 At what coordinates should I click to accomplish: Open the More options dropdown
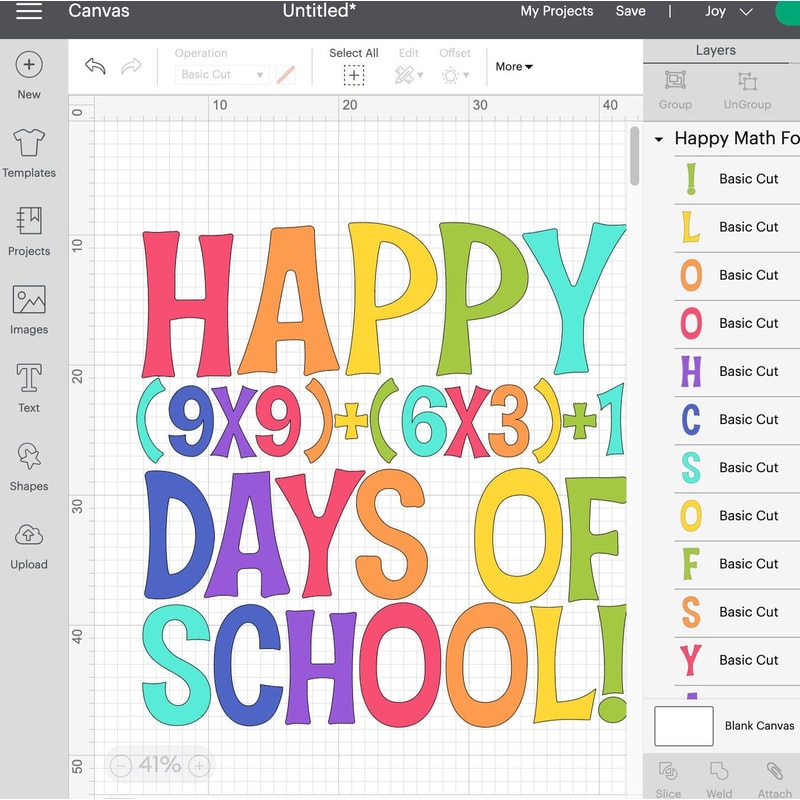pos(513,67)
